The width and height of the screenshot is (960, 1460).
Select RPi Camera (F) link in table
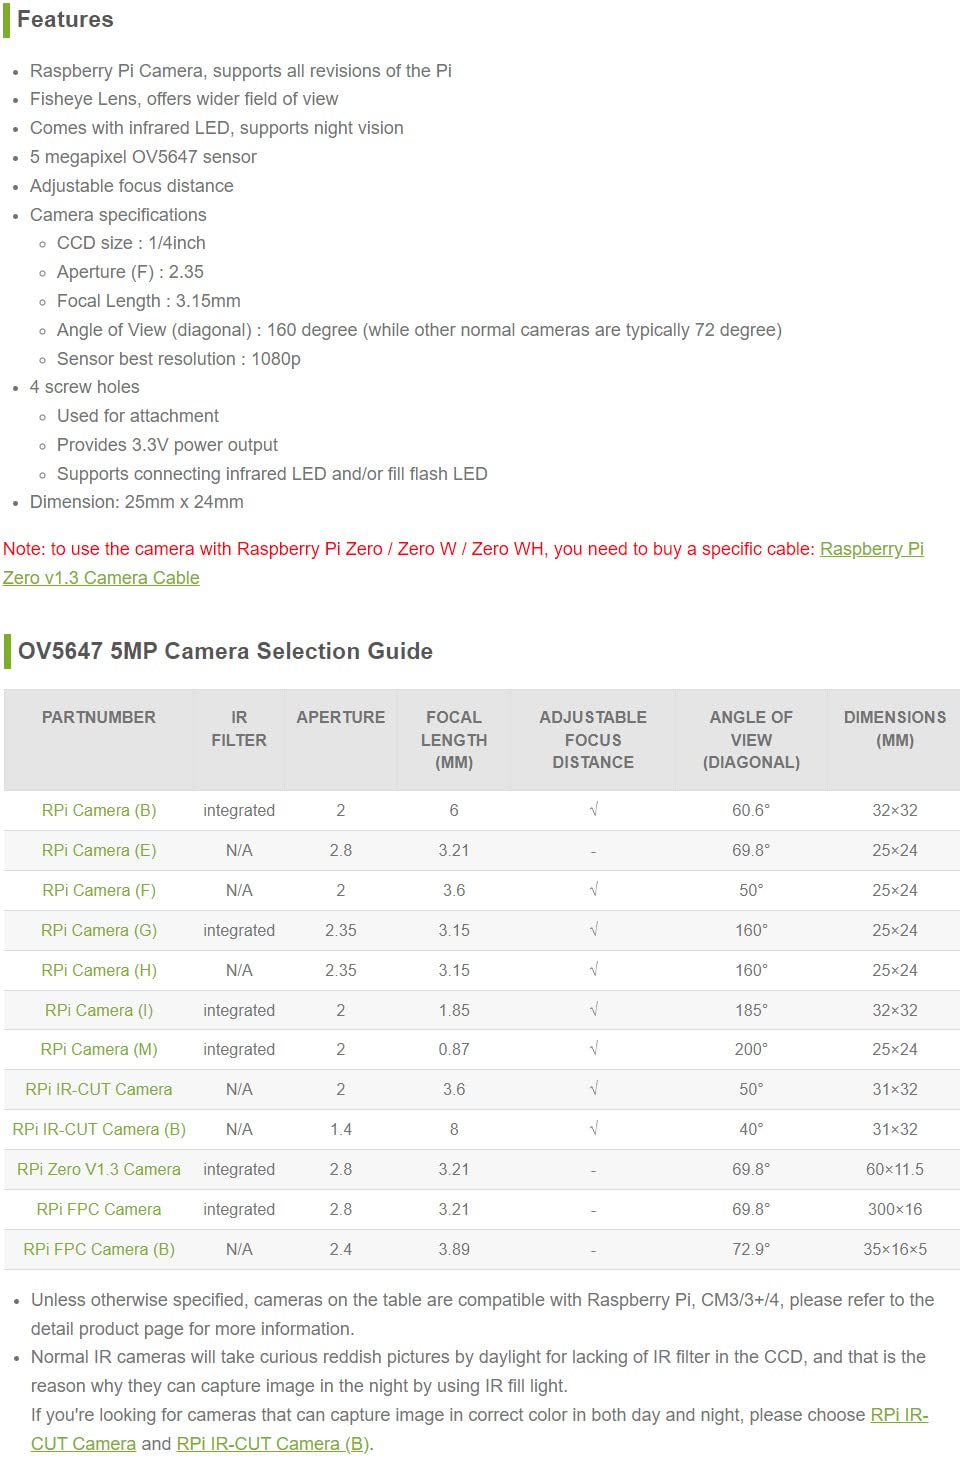[99, 890]
